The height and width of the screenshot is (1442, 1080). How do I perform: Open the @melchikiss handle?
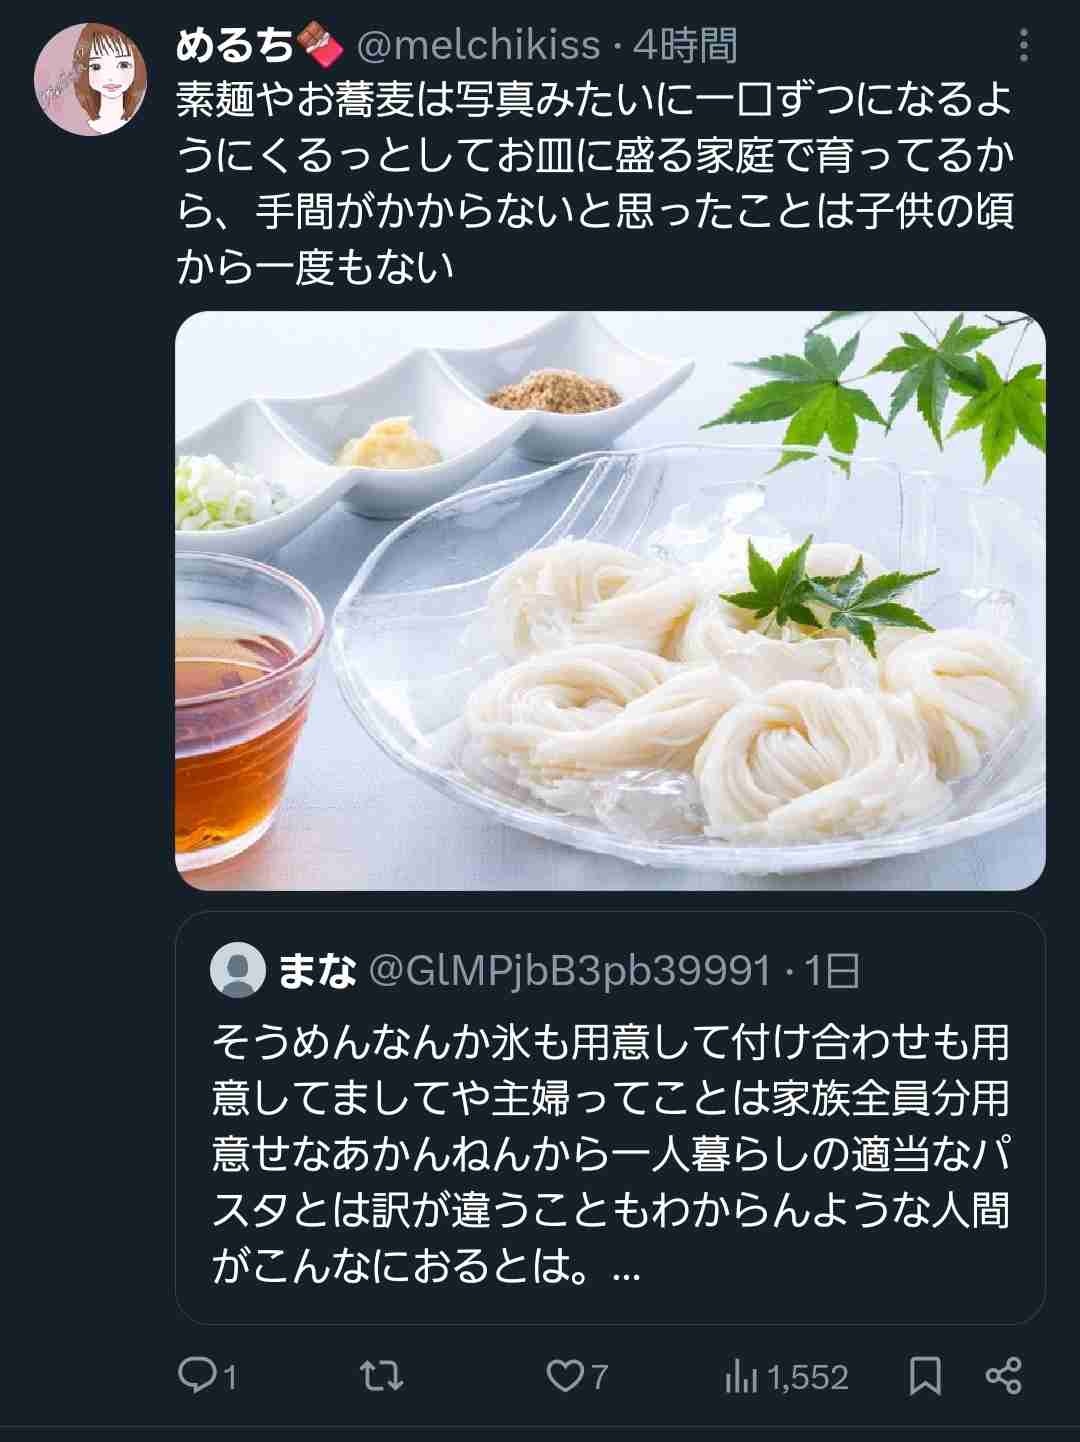coord(478,46)
